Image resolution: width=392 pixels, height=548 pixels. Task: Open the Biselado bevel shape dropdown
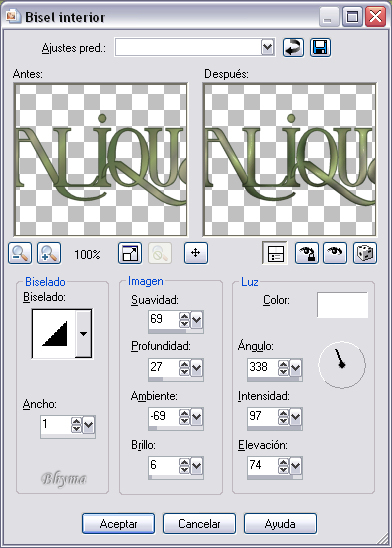(84, 334)
